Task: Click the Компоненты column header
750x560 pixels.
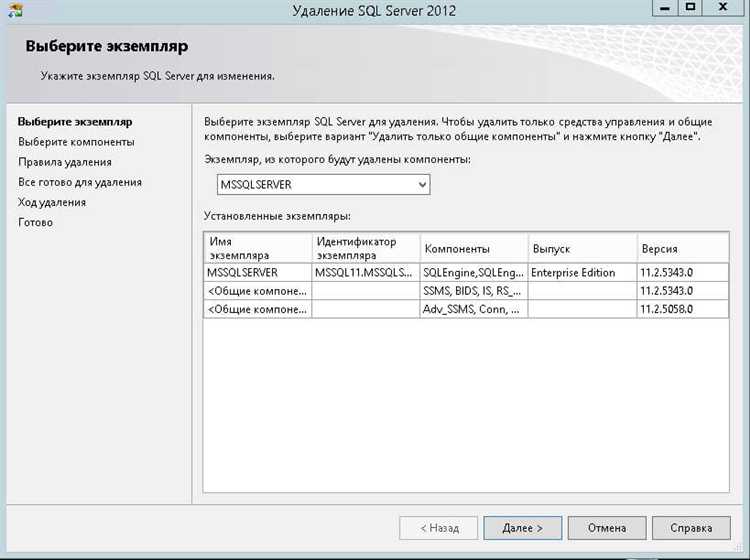Action: (474, 248)
